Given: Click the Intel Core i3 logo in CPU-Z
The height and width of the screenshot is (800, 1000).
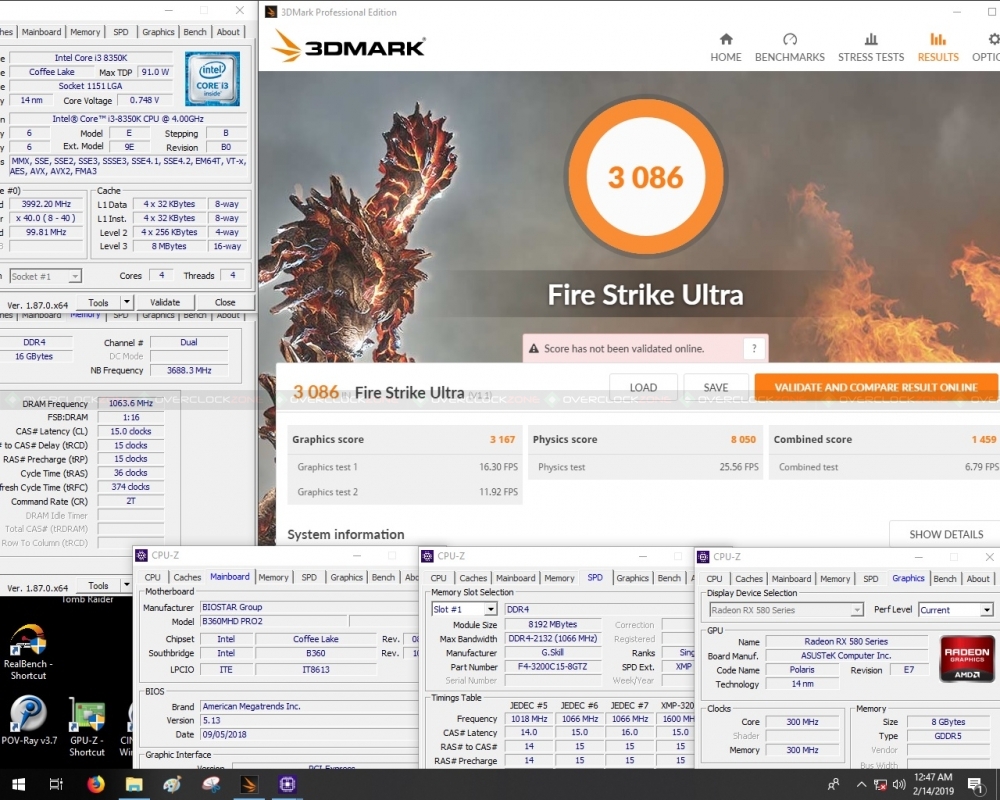Looking at the screenshot, I should 212,78.
